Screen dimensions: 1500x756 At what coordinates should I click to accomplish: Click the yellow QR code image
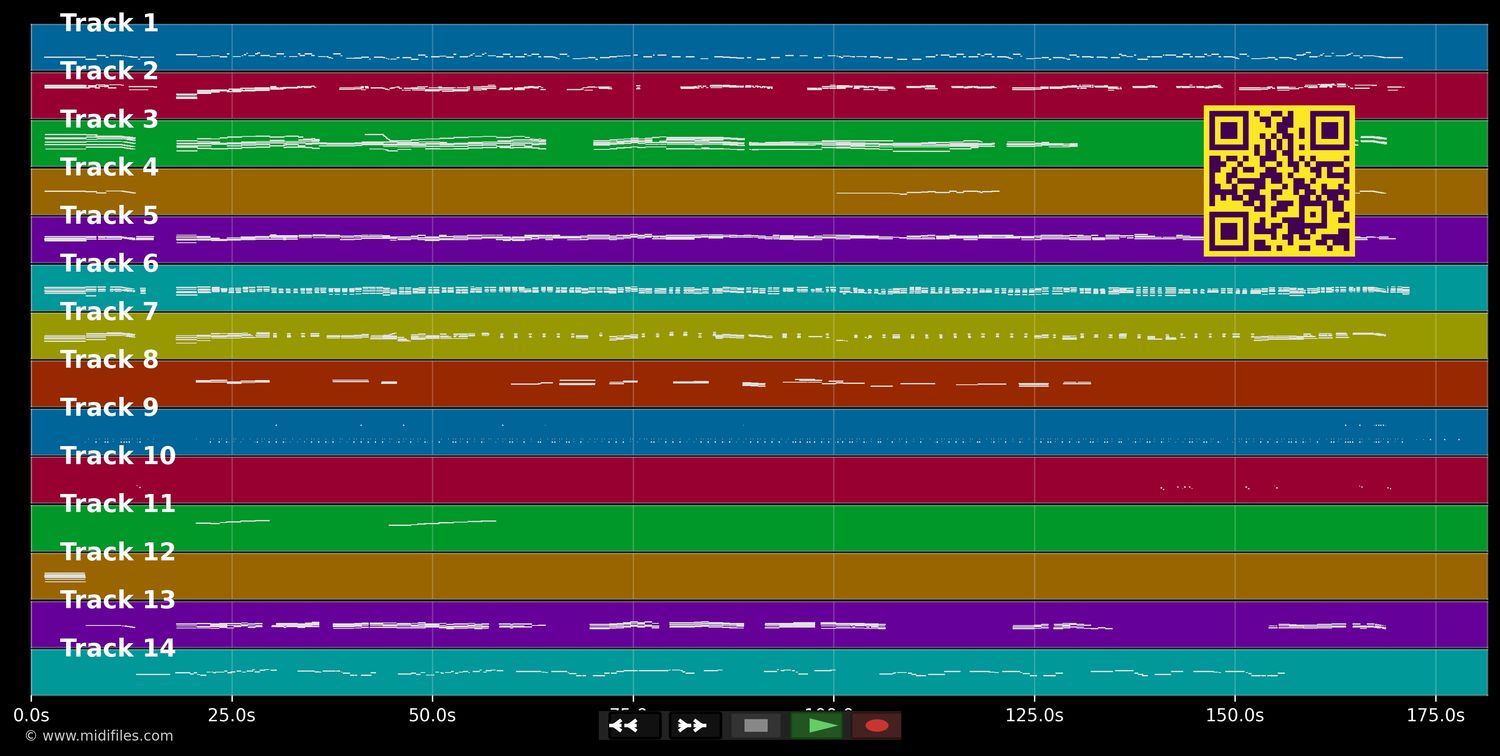[1279, 181]
